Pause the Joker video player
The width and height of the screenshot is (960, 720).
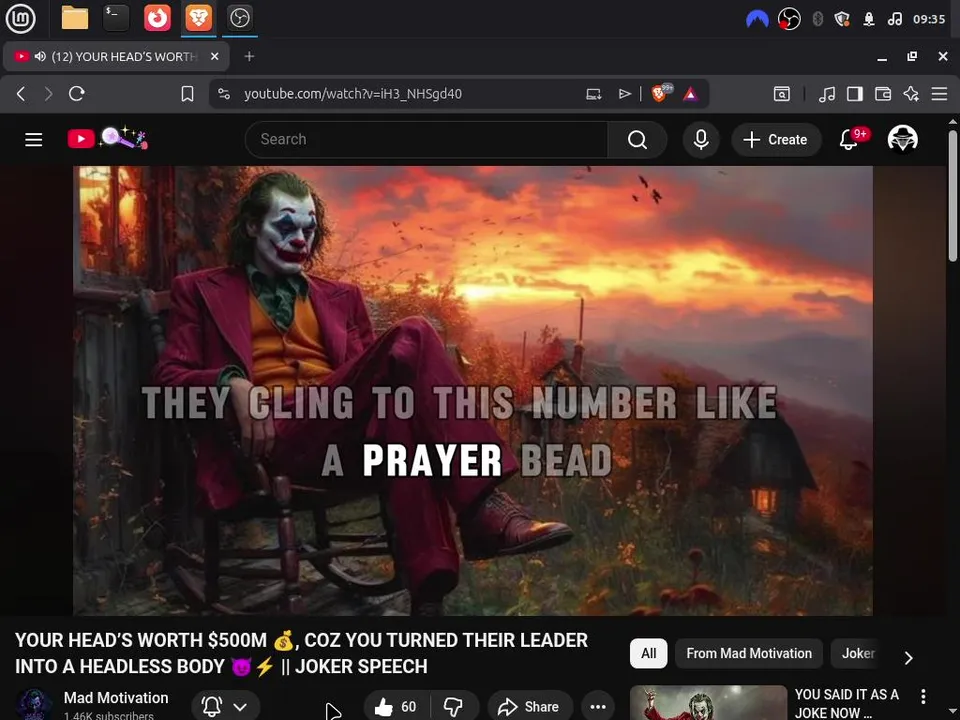473,391
